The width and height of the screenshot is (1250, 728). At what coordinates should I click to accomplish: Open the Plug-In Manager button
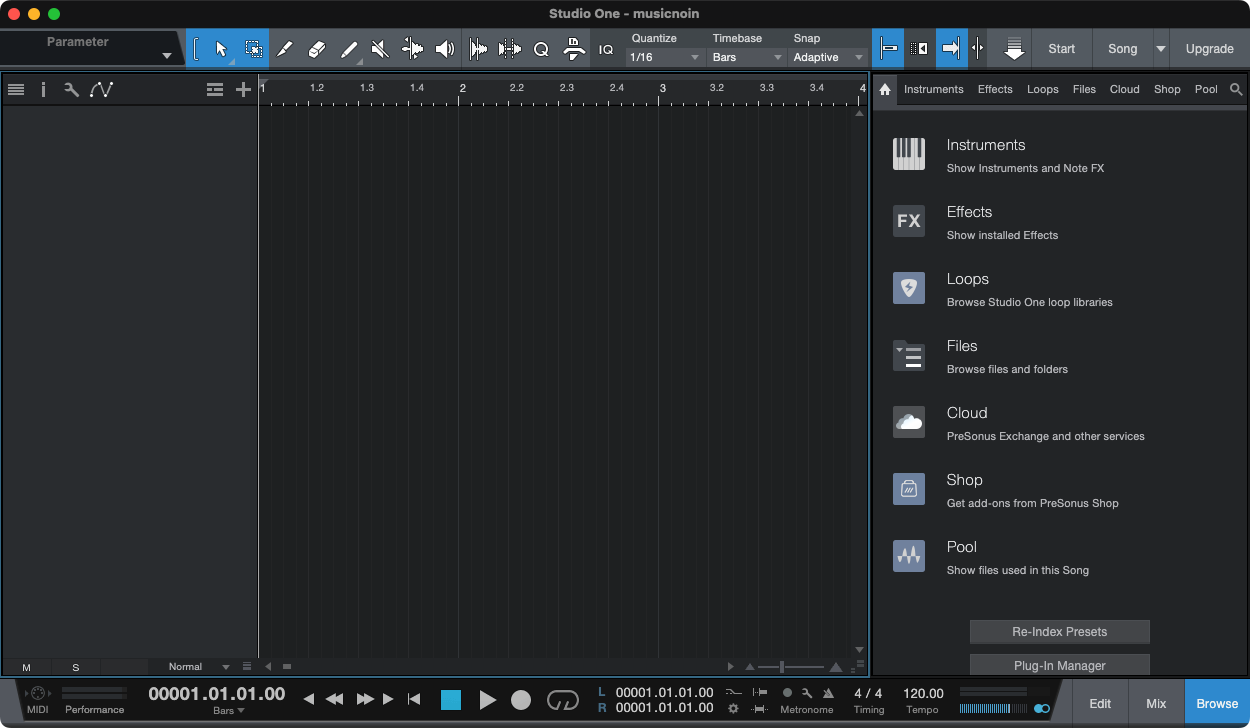[1060, 665]
